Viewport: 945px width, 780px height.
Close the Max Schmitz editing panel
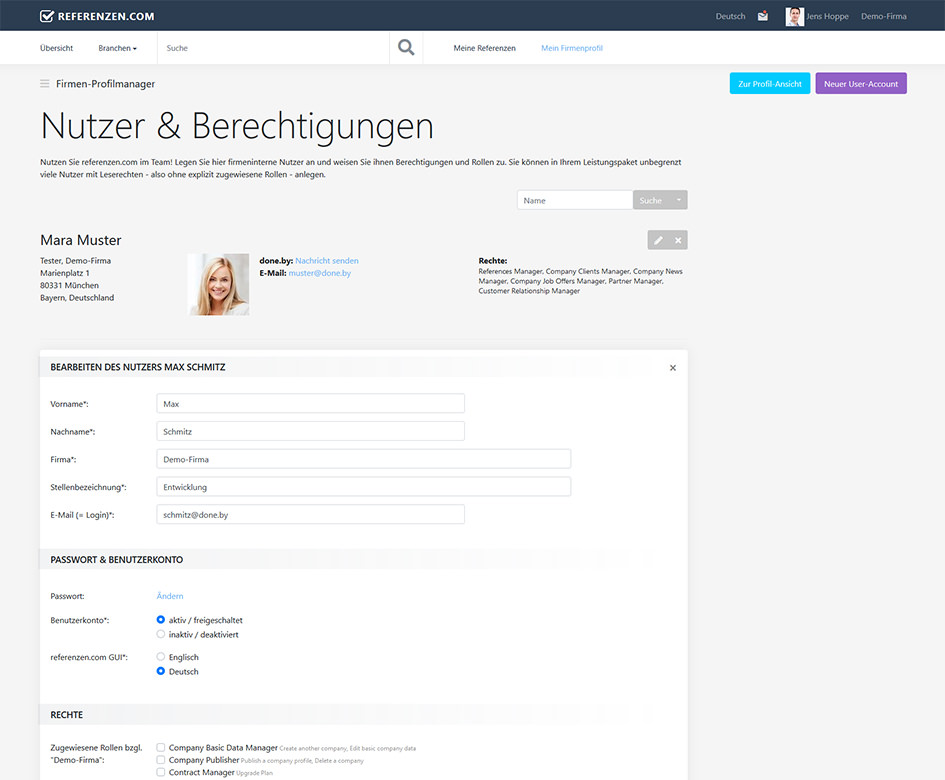pyautogui.click(x=672, y=367)
